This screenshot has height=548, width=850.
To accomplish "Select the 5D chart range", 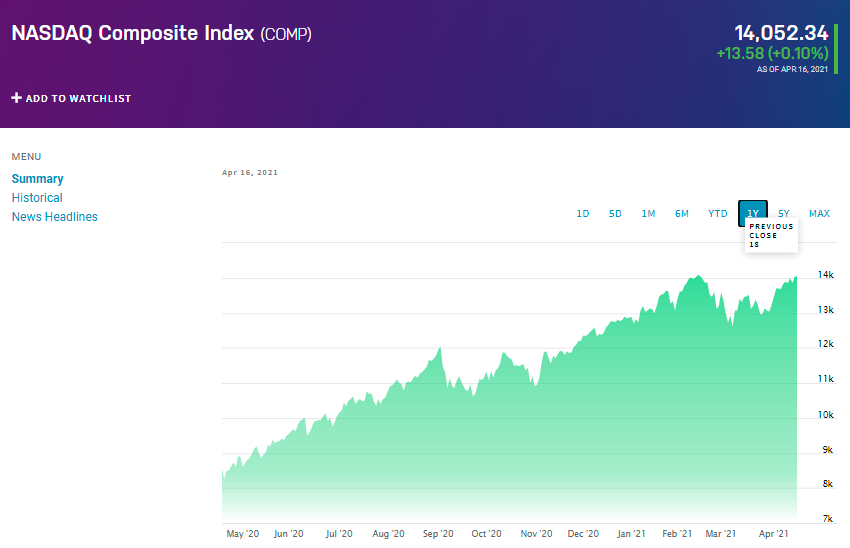I will click(615, 214).
